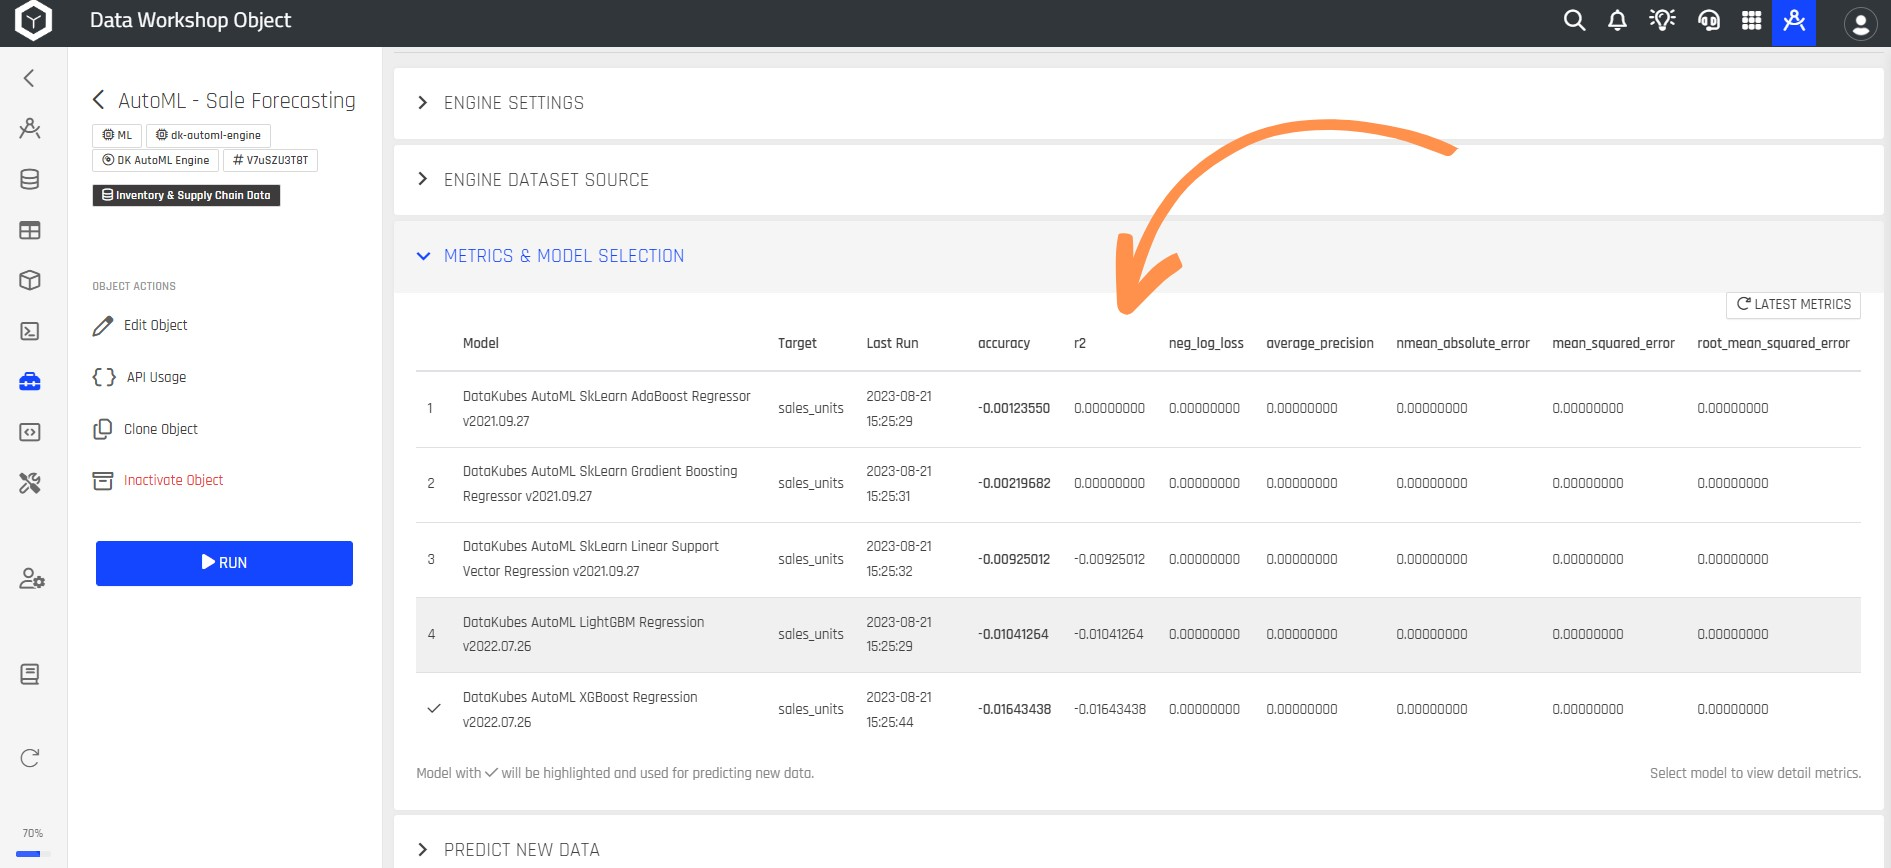Open the wrench tools icon in sidebar

(30, 483)
